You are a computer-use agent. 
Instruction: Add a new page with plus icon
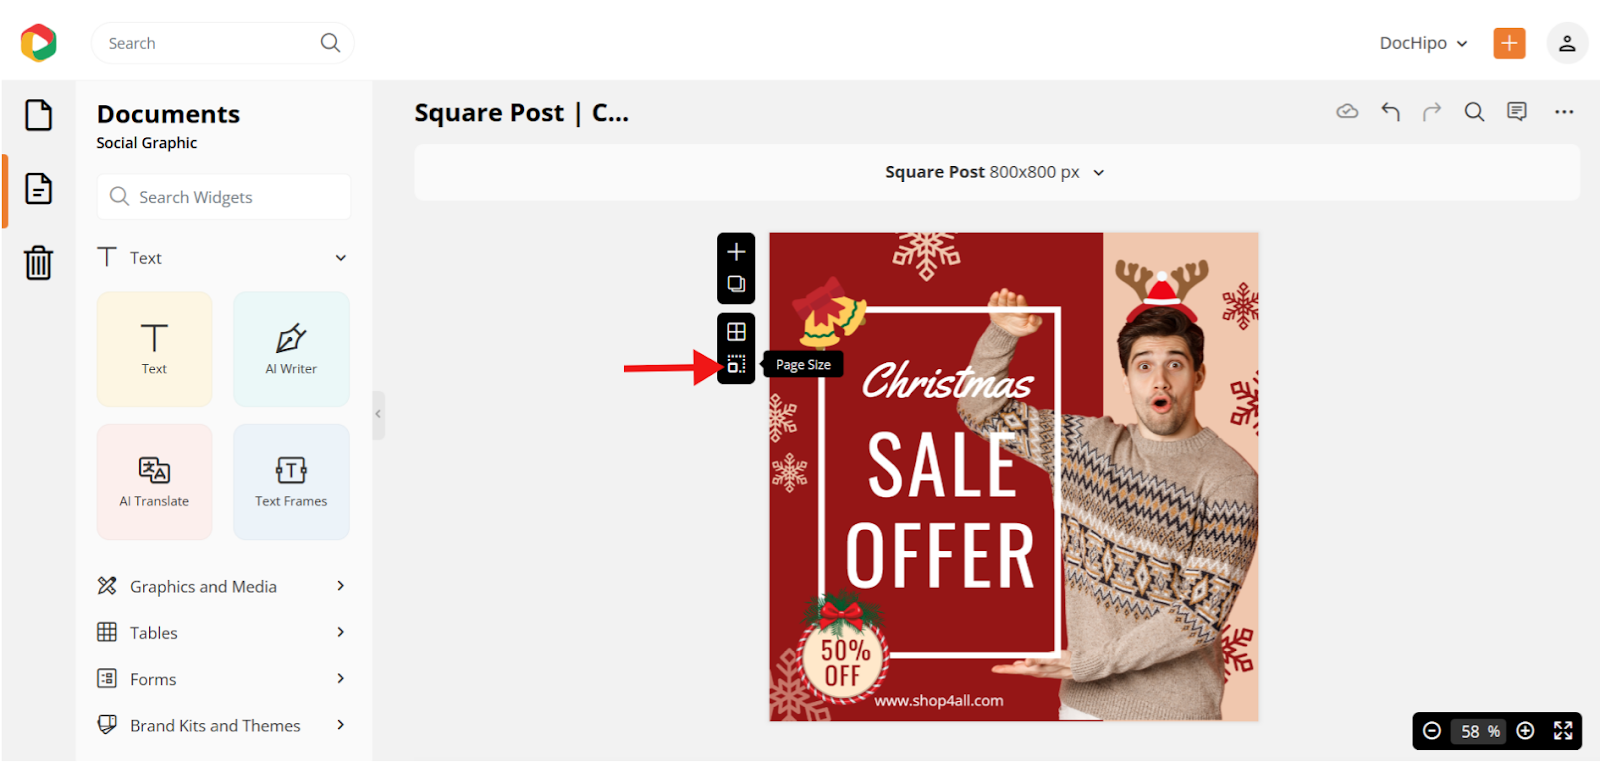(736, 252)
